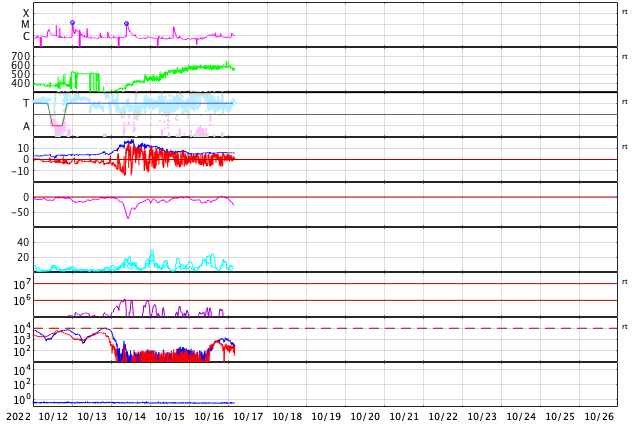Image resolution: width=634 pixels, height=424 pixels.
Task: Click the X class label on the flare axis
Action: [x=26, y=13]
